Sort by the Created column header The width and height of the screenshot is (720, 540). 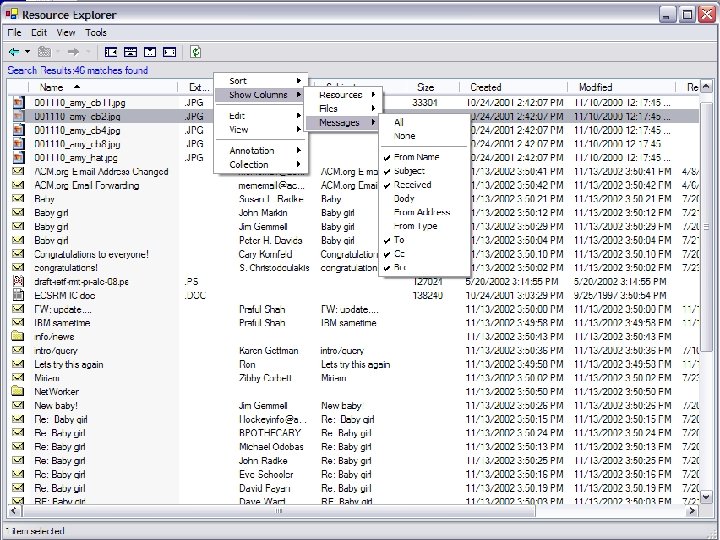click(513, 87)
